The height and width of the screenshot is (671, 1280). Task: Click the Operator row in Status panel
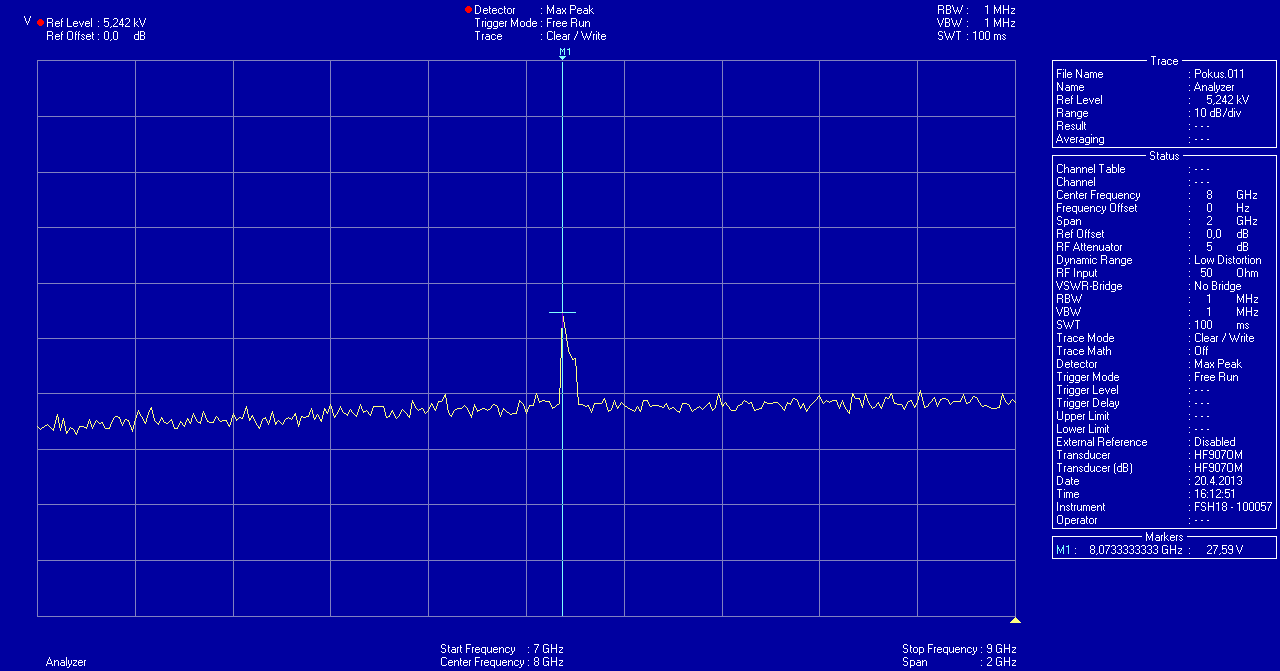1133,520
